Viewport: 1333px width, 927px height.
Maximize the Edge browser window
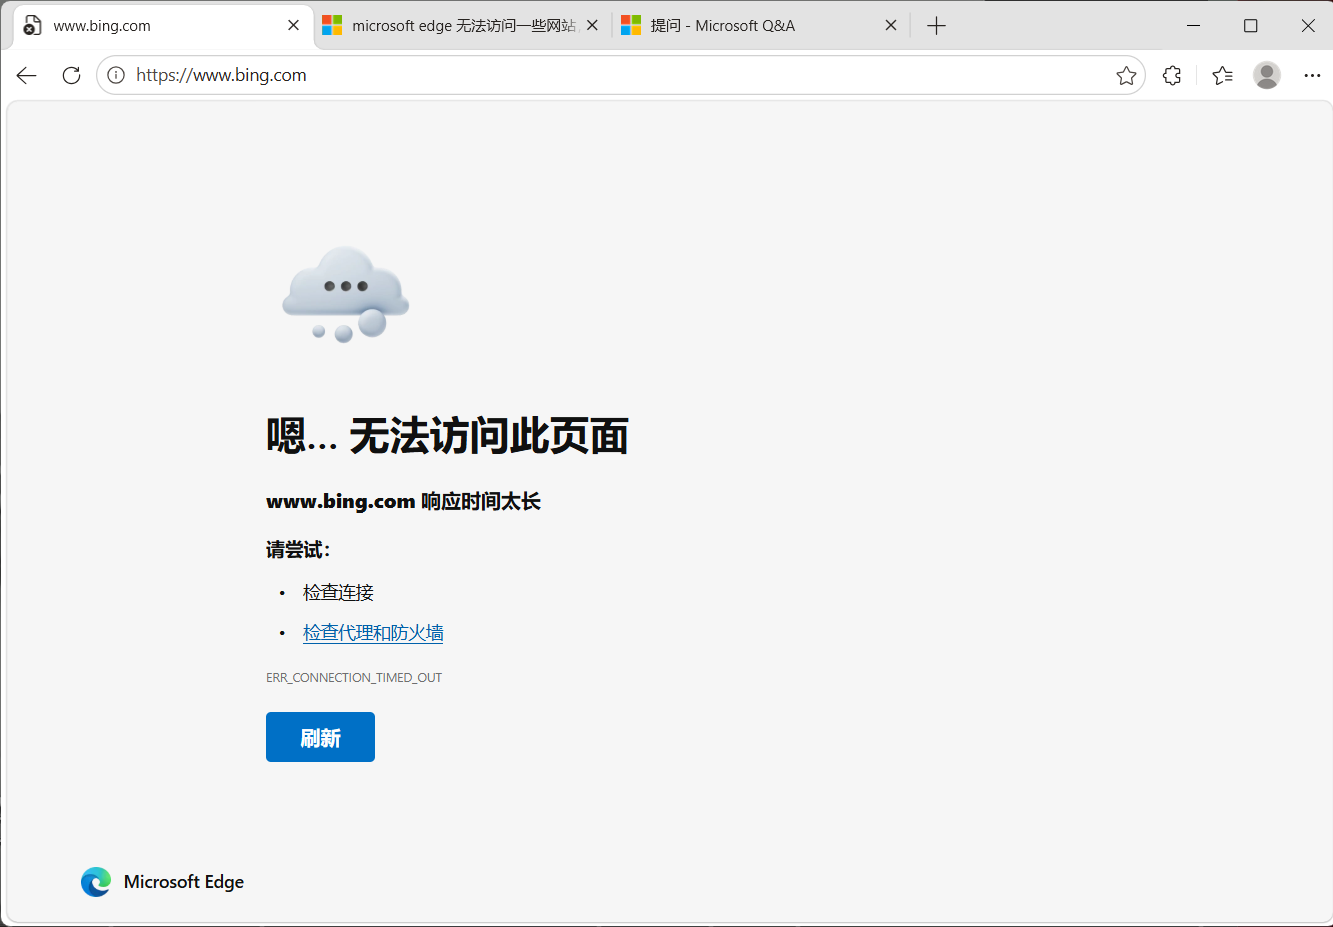[x=1250, y=26]
